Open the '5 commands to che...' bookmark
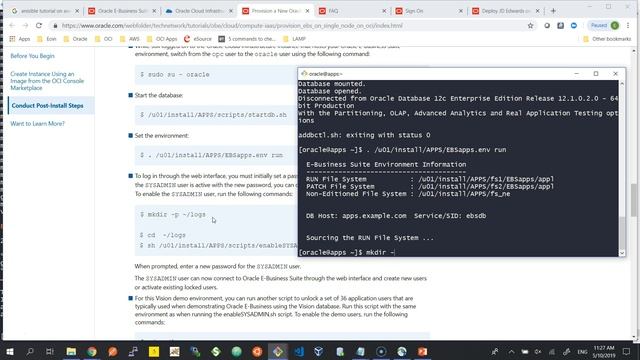 tap(247, 39)
